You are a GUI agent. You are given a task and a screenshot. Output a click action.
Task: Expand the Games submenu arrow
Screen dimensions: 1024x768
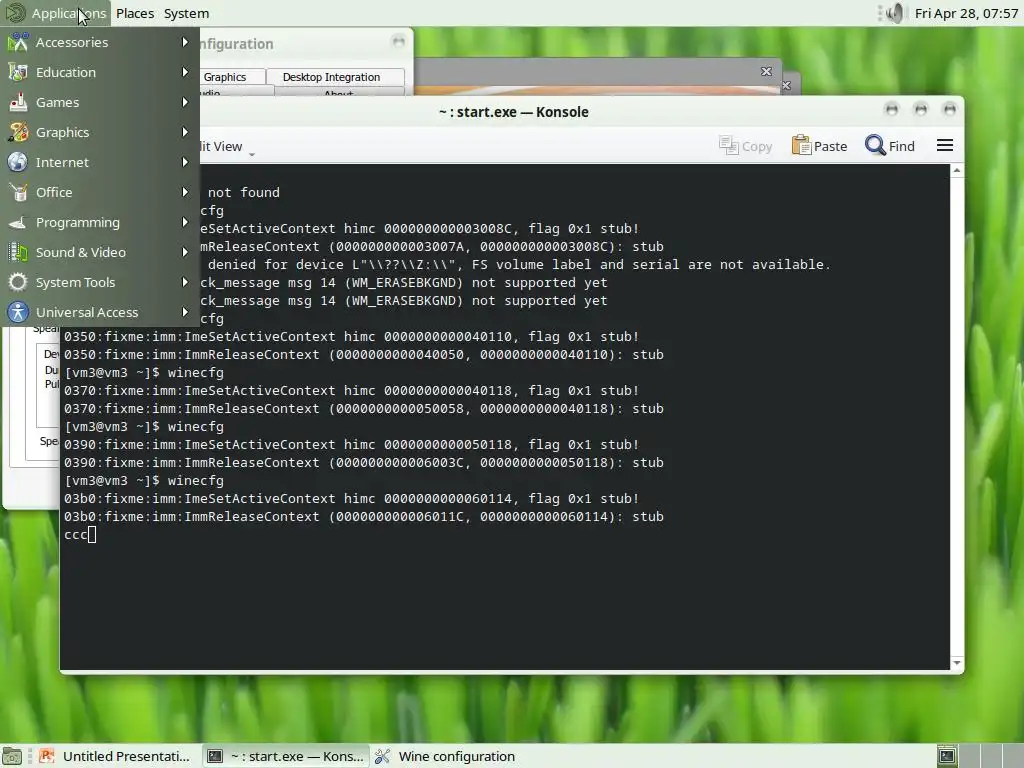pos(185,103)
